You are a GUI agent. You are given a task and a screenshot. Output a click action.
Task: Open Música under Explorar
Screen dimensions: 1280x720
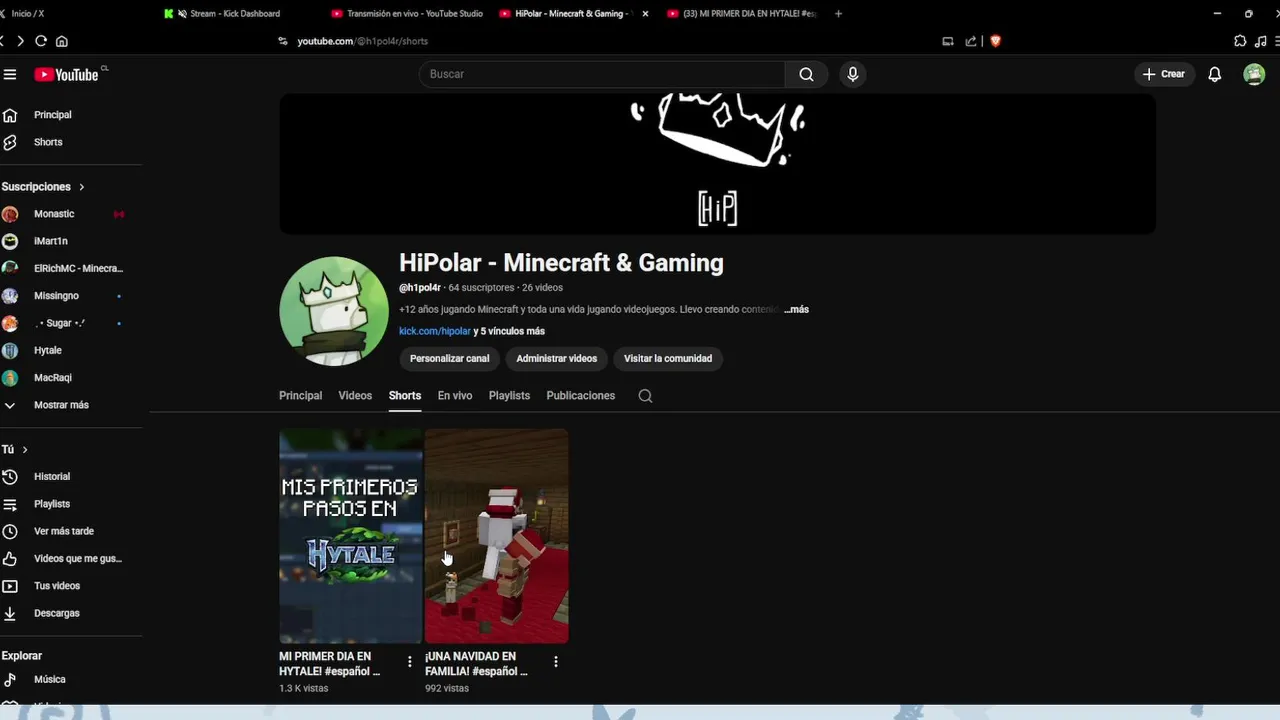(x=50, y=679)
